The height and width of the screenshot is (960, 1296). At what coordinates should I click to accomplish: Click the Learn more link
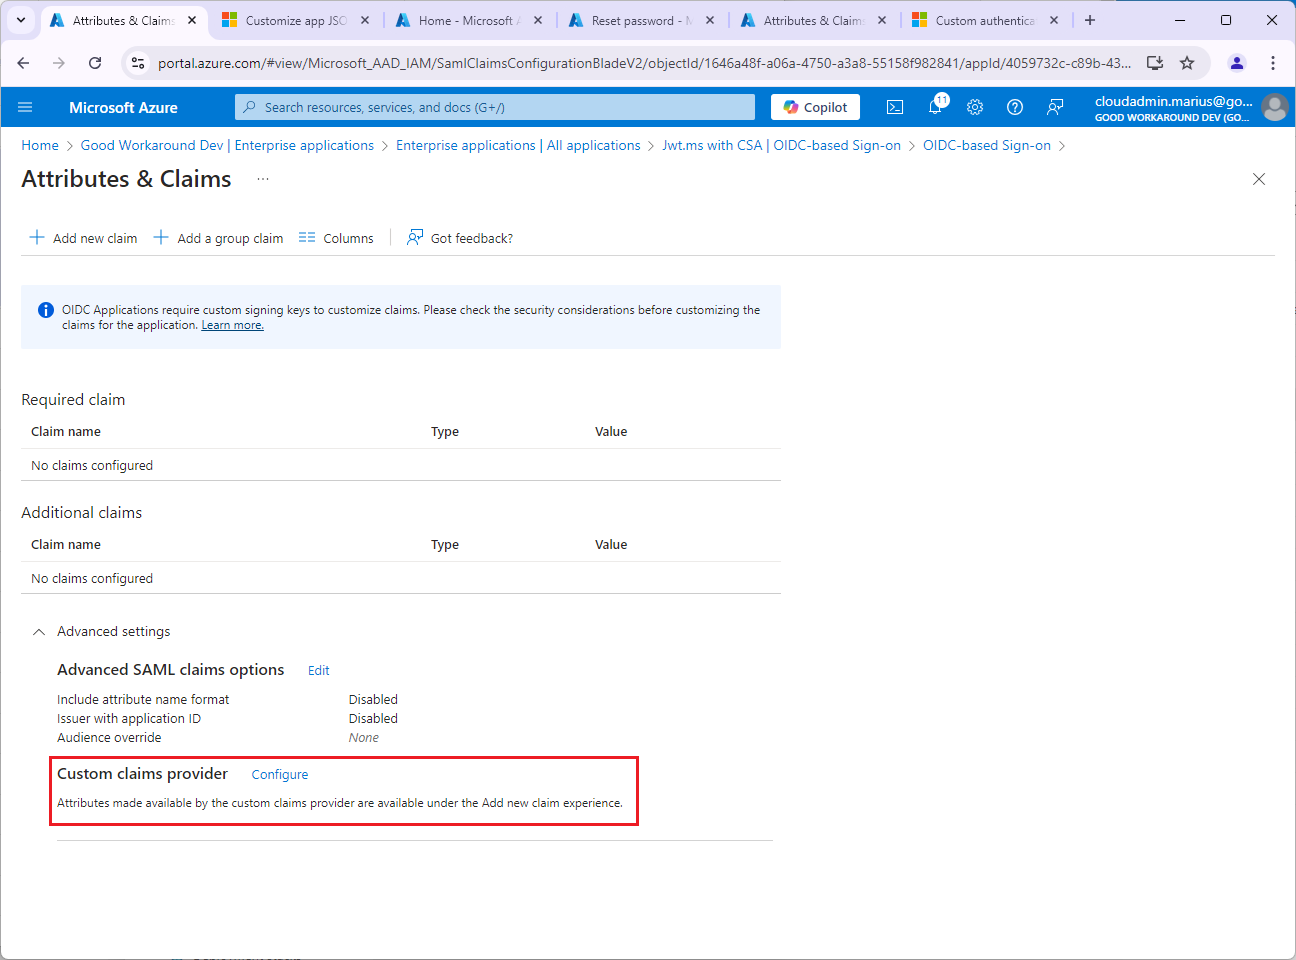[232, 325]
